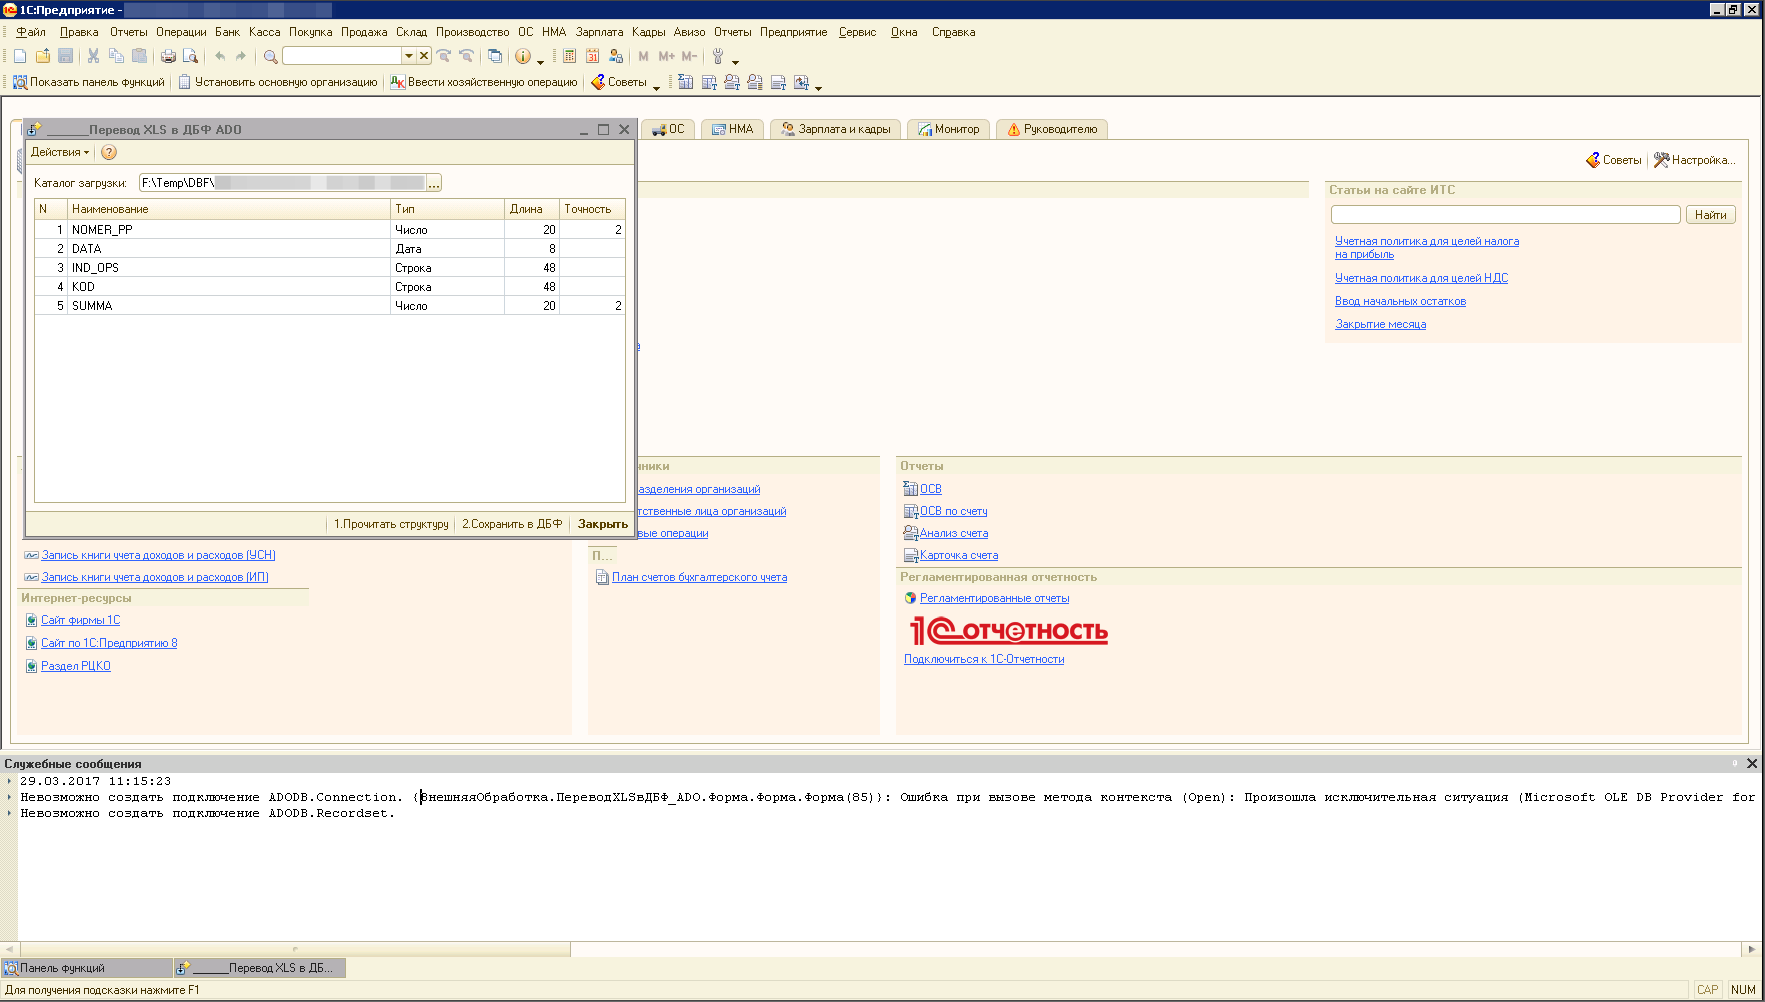Image resolution: width=1765 pixels, height=1002 pixels.
Task: Switch to the Руководителю tab
Action: (1052, 129)
